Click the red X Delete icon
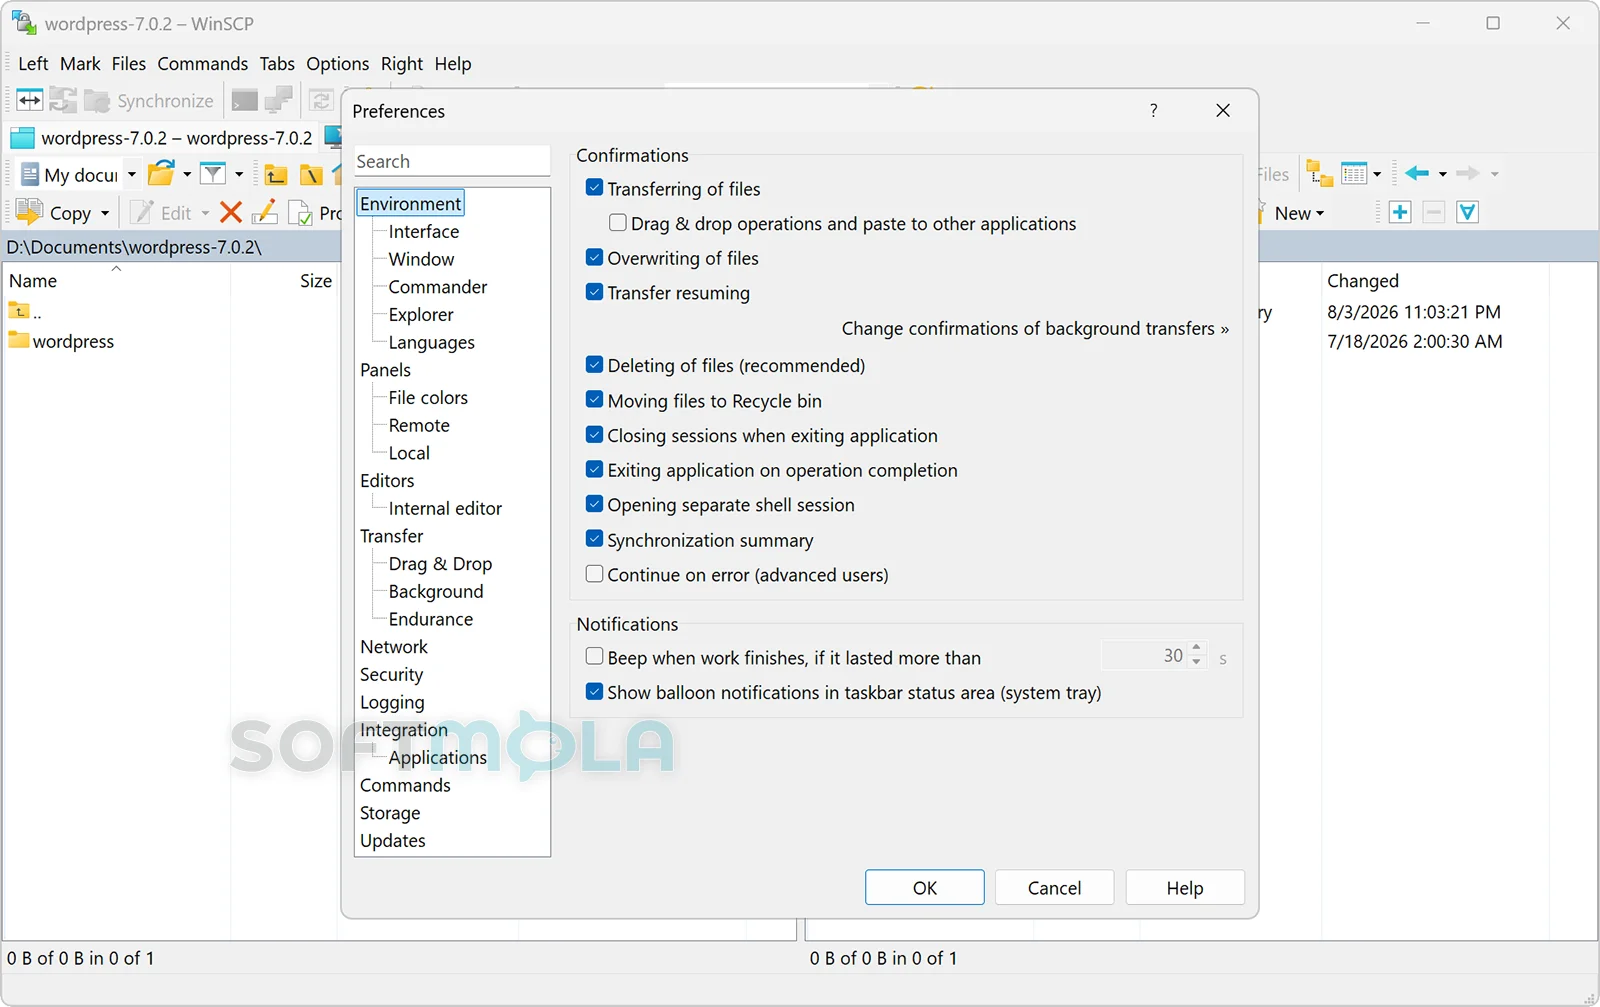The height and width of the screenshot is (1007, 1600). click(x=231, y=212)
